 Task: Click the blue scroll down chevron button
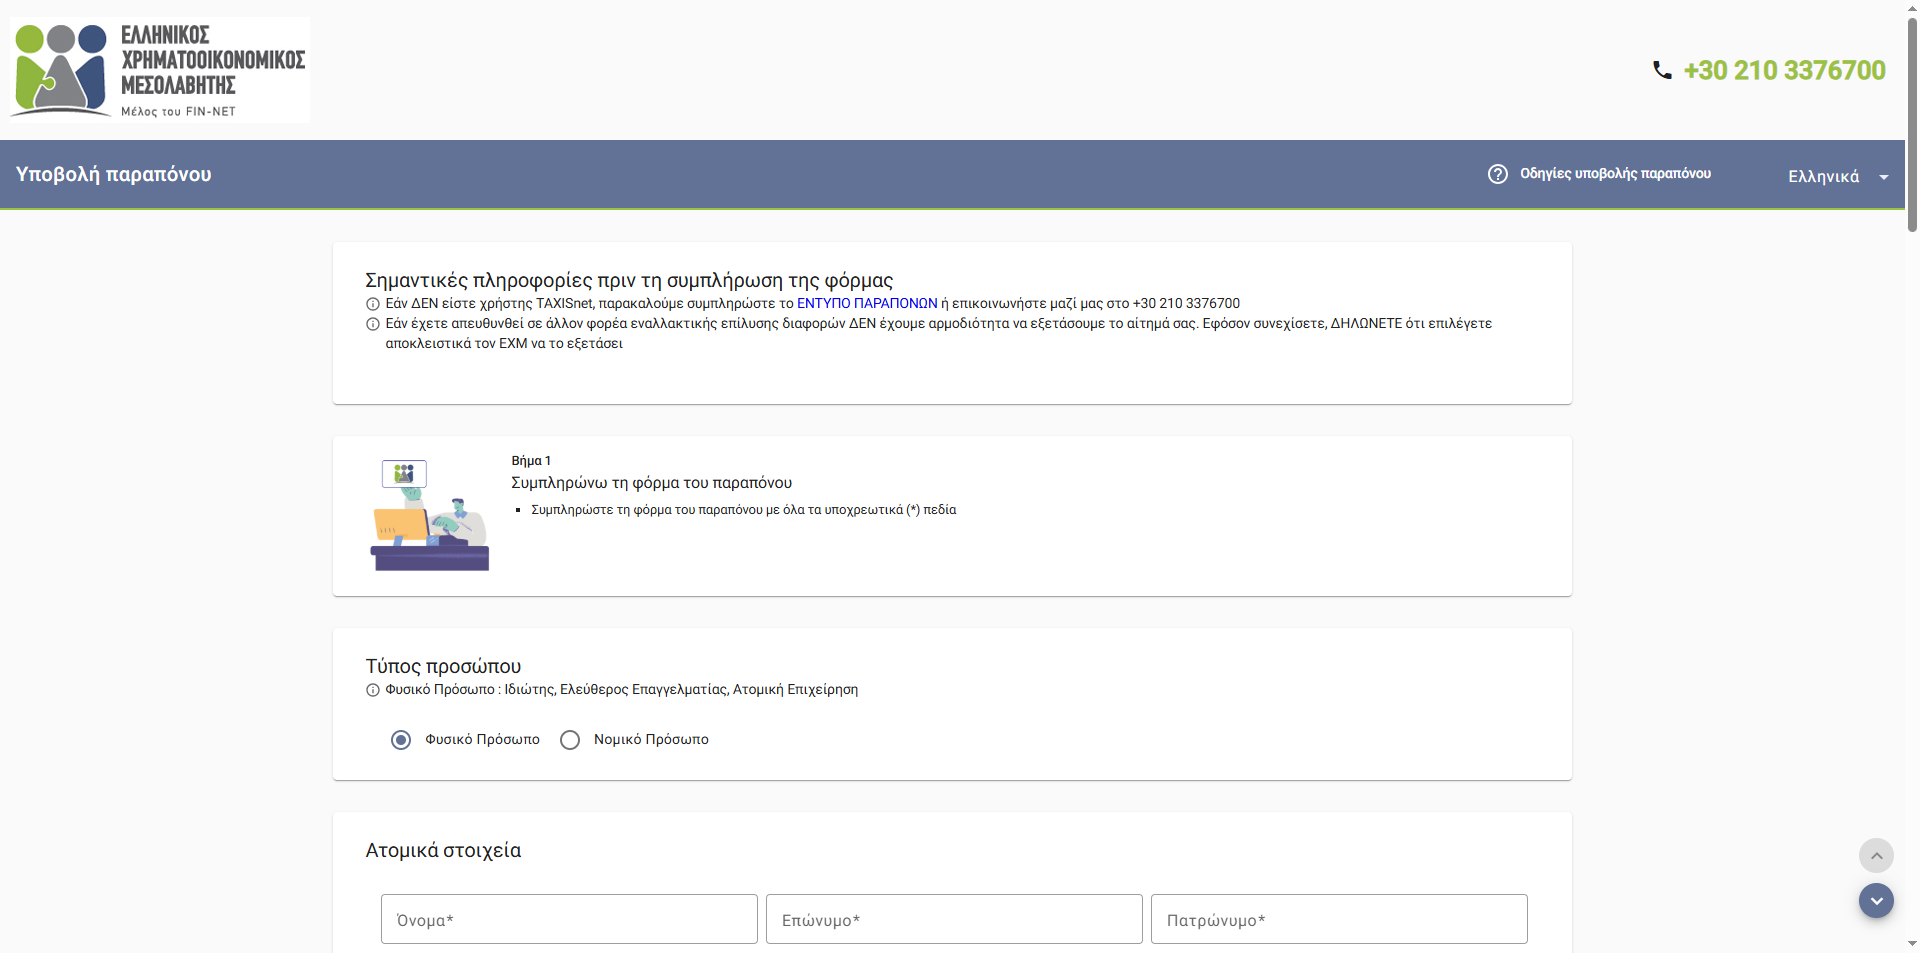[1876, 901]
